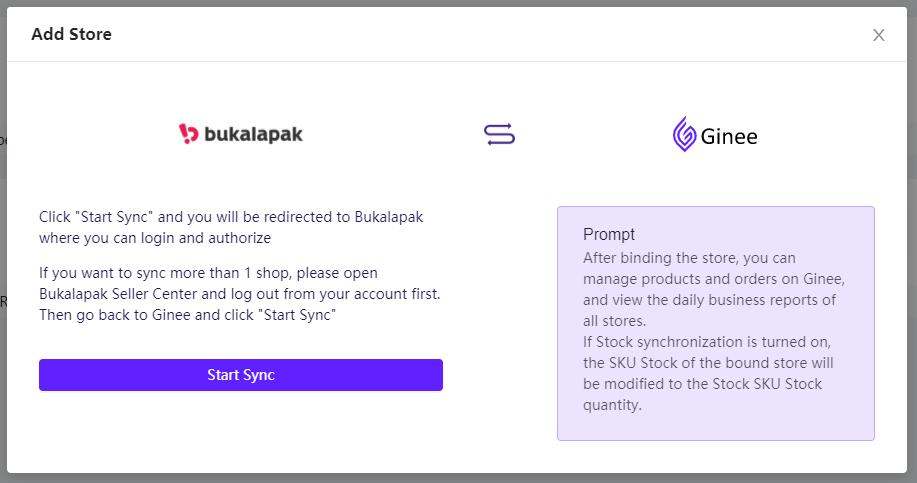
Task: Click the Prompt heading in the info box
Action: tap(609, 234)
